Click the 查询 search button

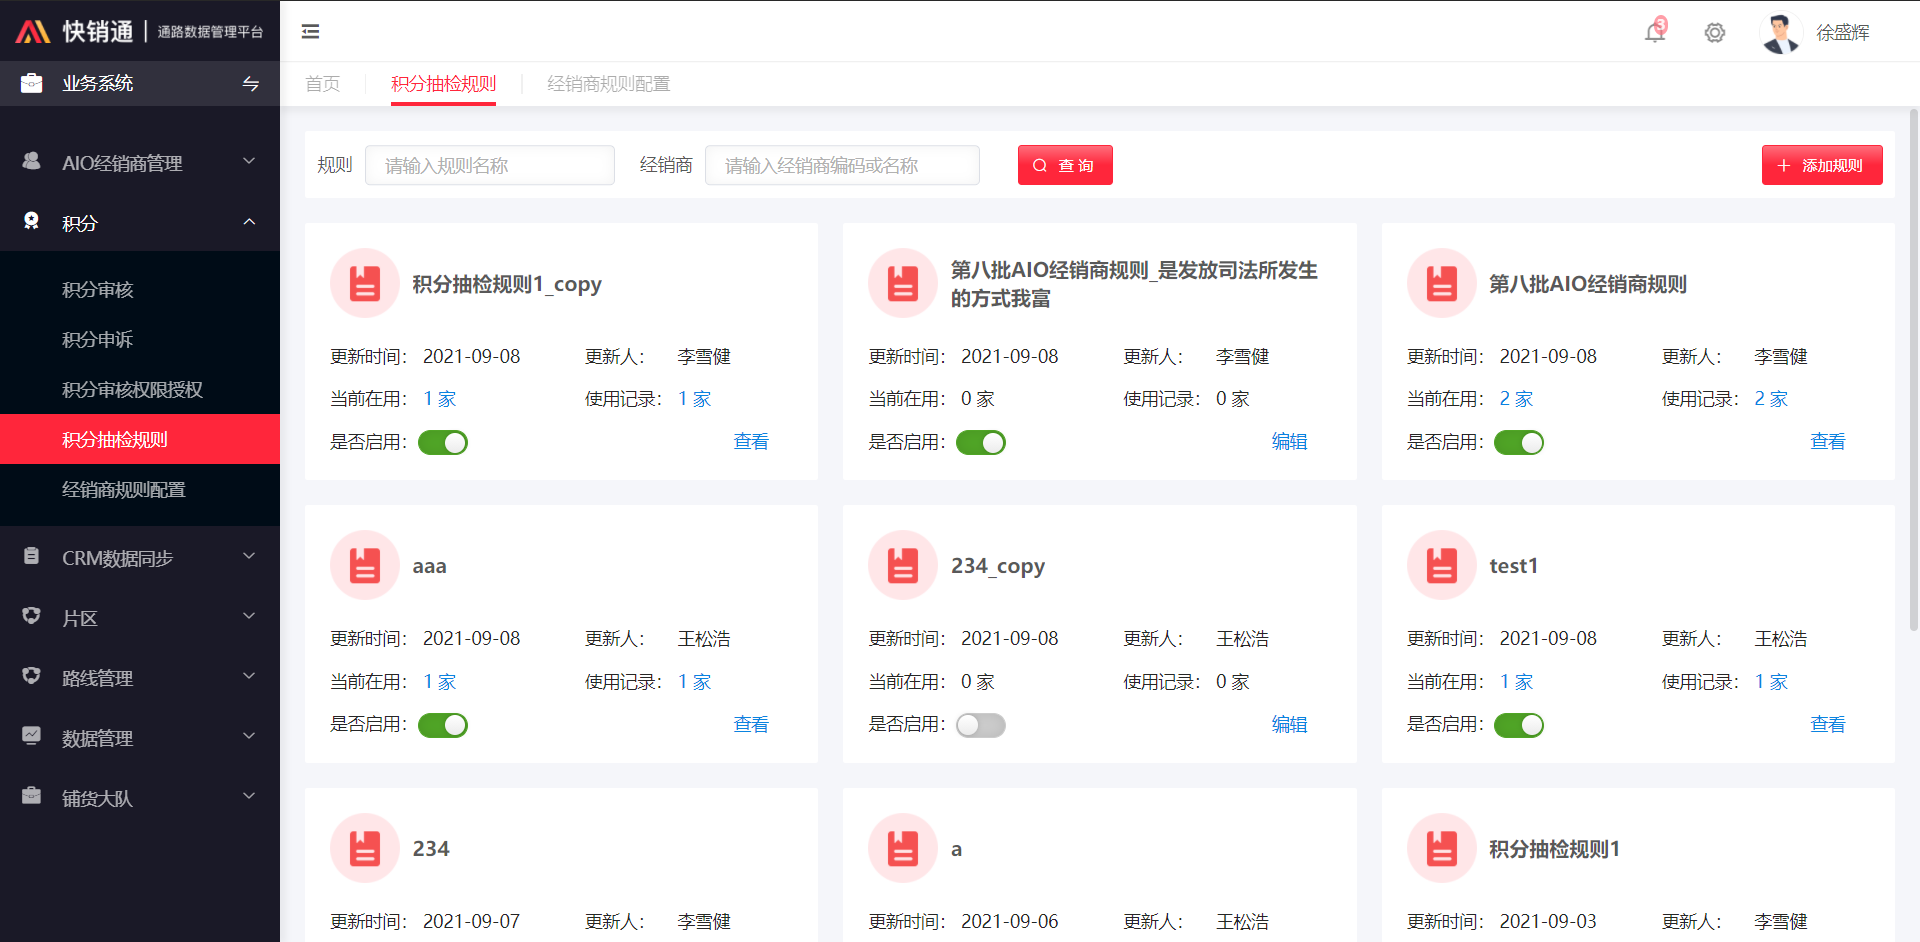(1065, 165)
